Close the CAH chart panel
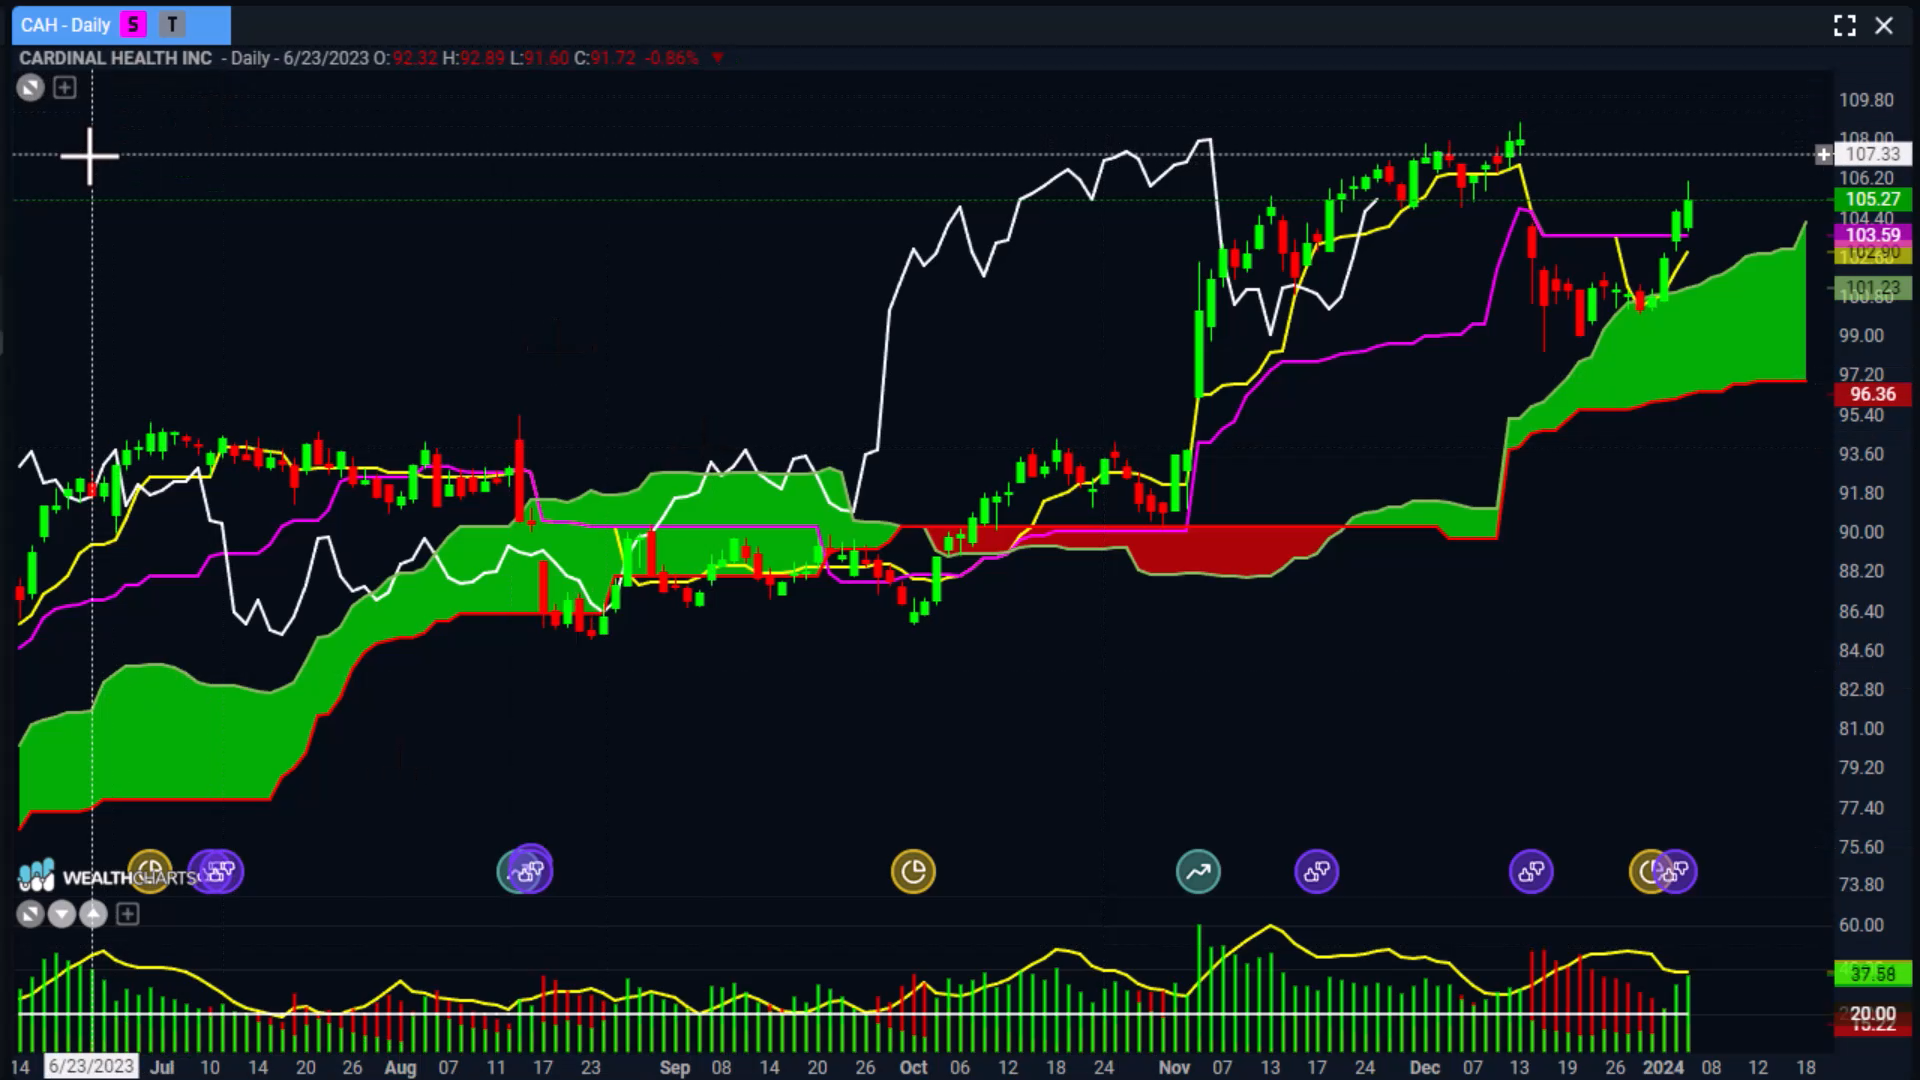The height and width of the screenshot is (1080, 1920). pyautogui.click(x=1884, y=26)
